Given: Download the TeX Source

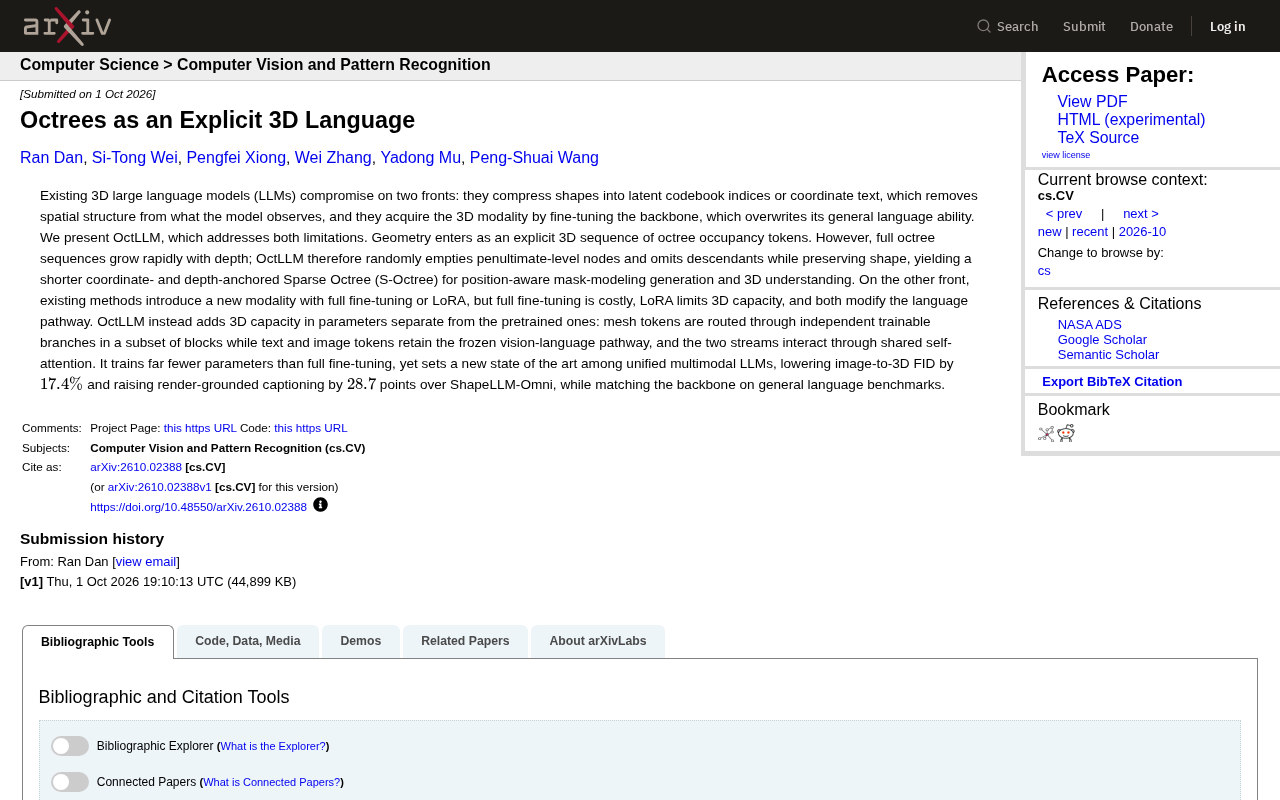Looking at the screenshot, I should 1098,138.
